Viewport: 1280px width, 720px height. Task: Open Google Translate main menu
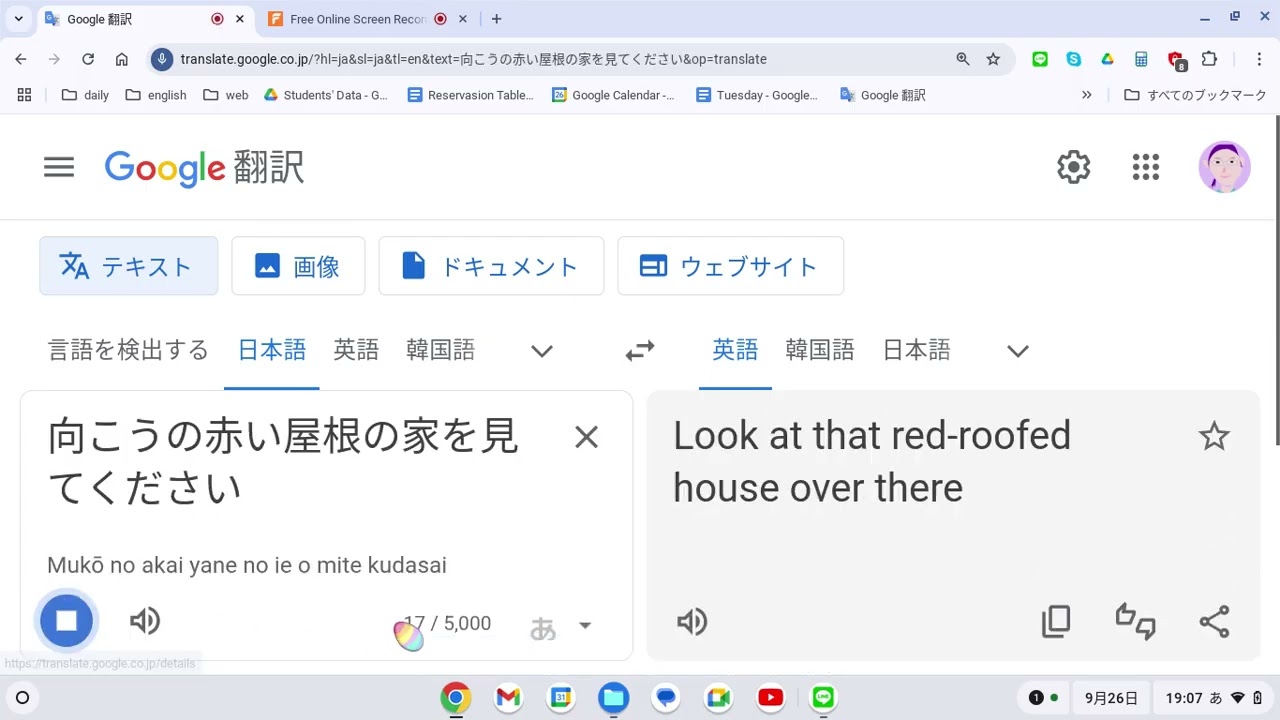[59, 167]
